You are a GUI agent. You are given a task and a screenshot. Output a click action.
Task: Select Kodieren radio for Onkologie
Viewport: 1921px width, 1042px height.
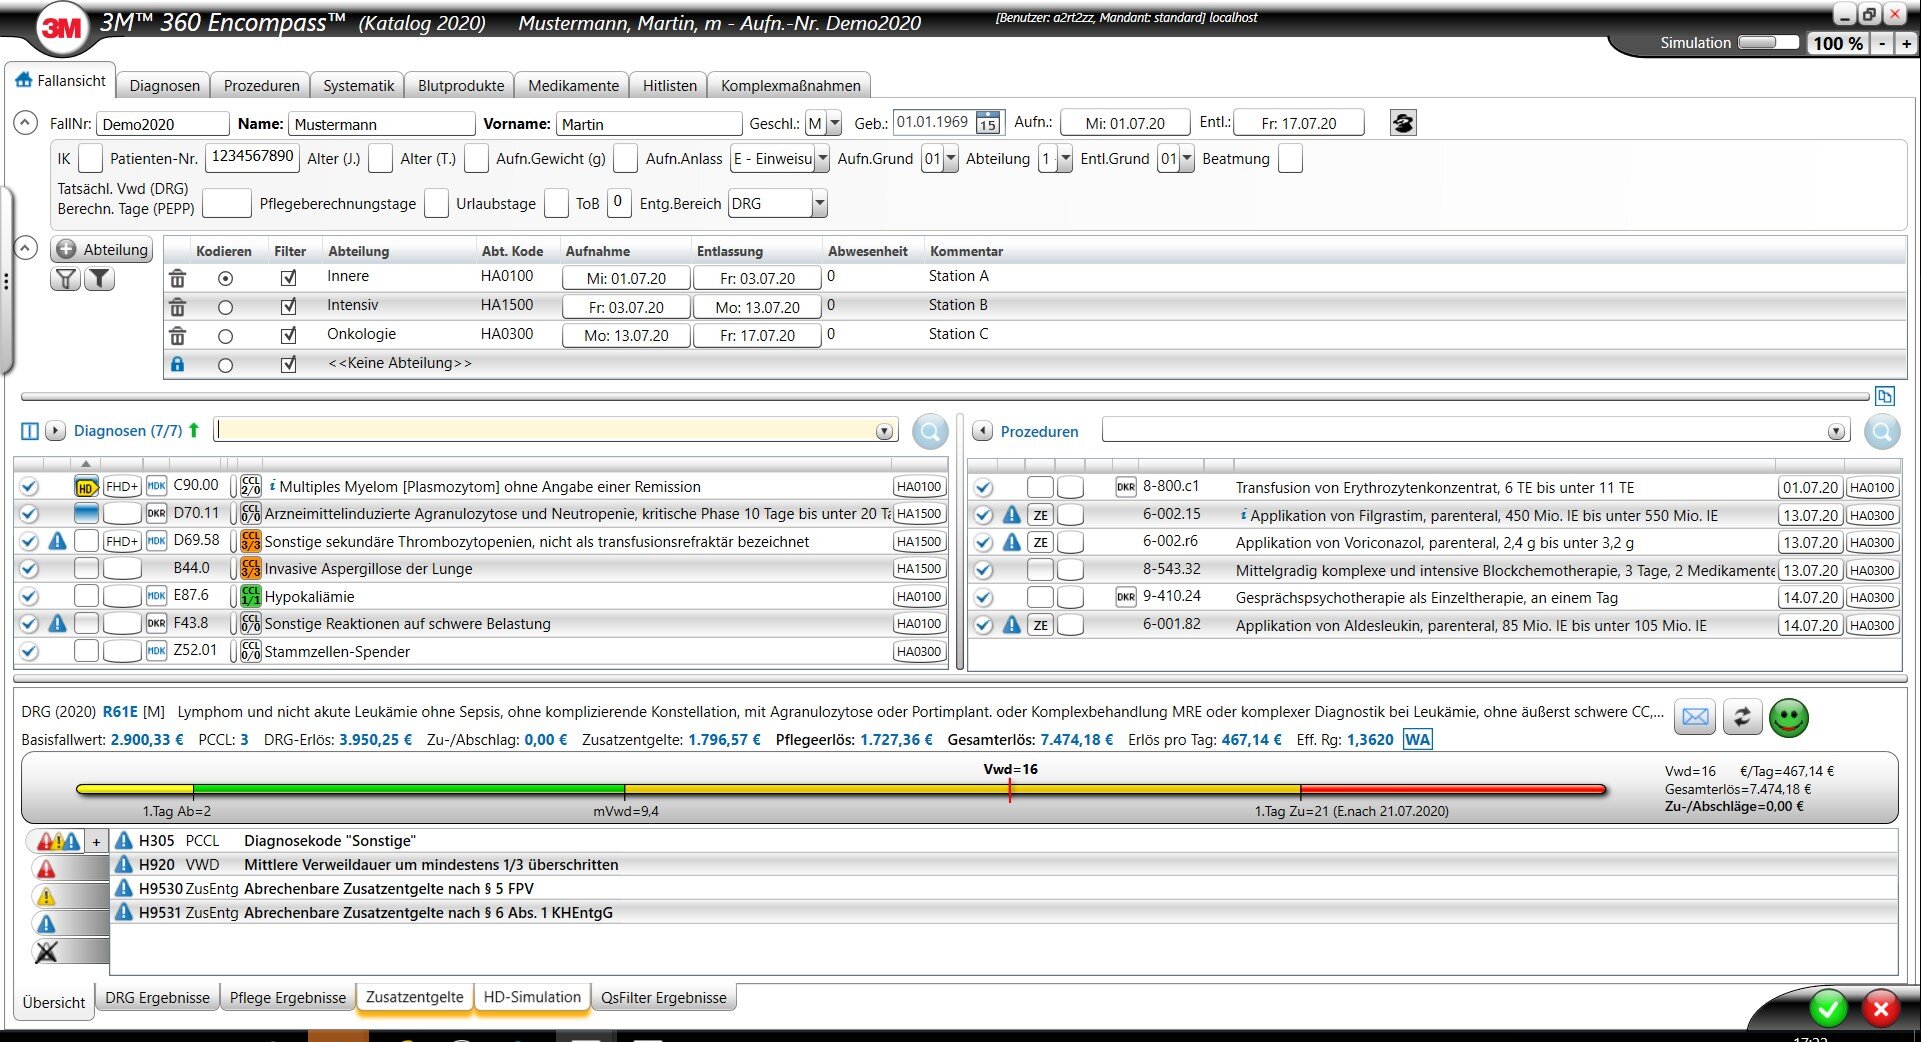[225, 336]
